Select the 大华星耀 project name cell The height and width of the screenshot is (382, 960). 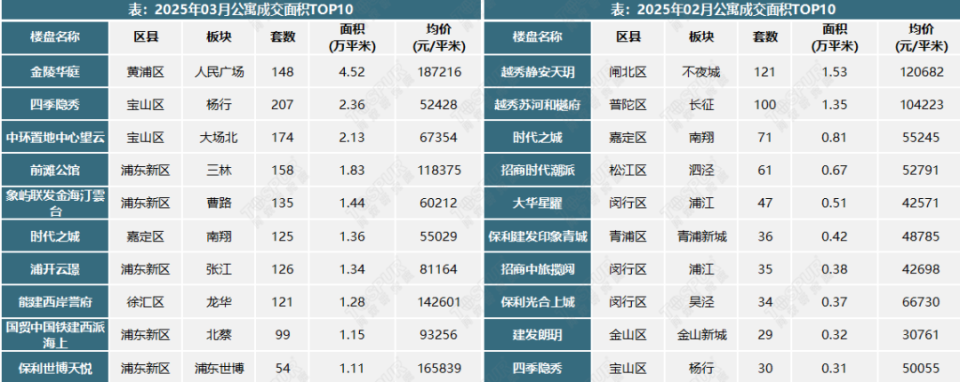click(538, 204)
